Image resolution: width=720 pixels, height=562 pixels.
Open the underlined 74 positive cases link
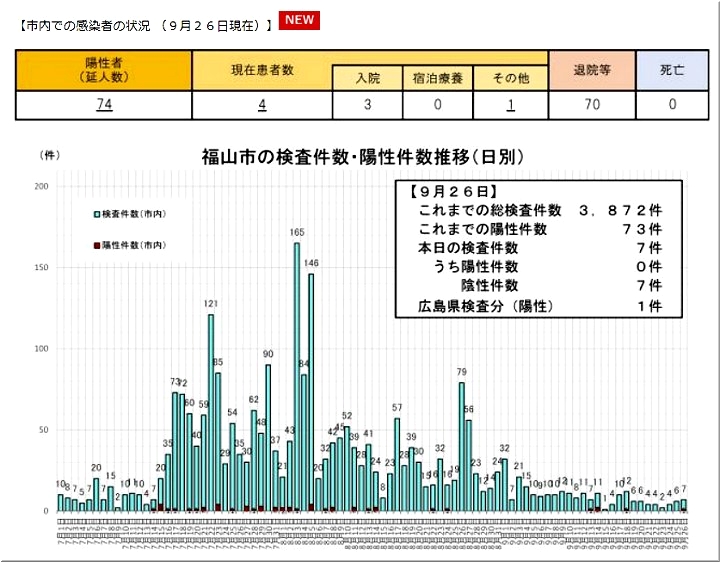(x=103, y=105)
